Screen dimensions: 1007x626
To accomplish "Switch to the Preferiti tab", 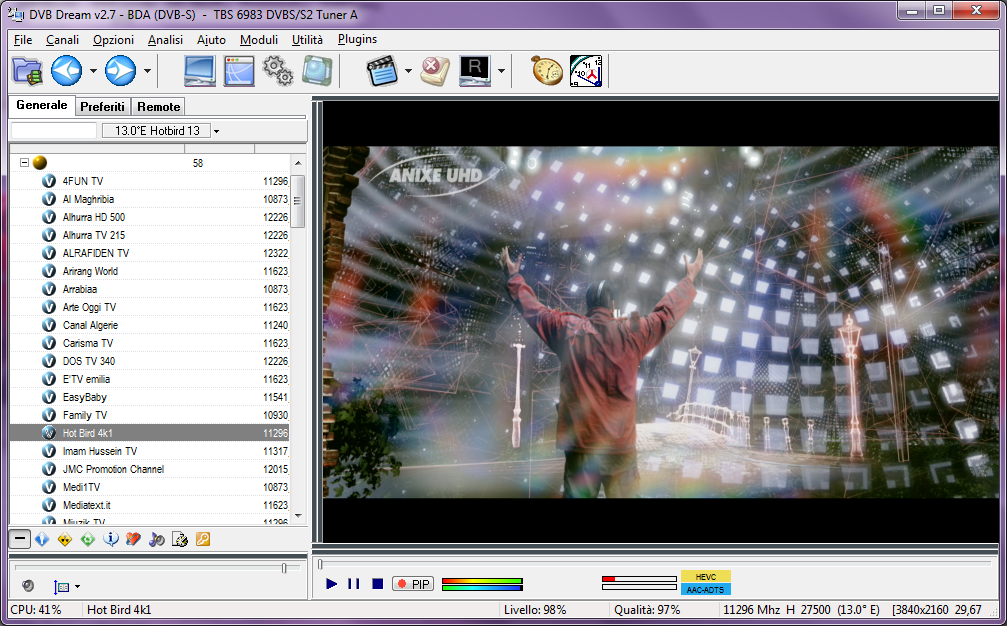I will (102, 107).
